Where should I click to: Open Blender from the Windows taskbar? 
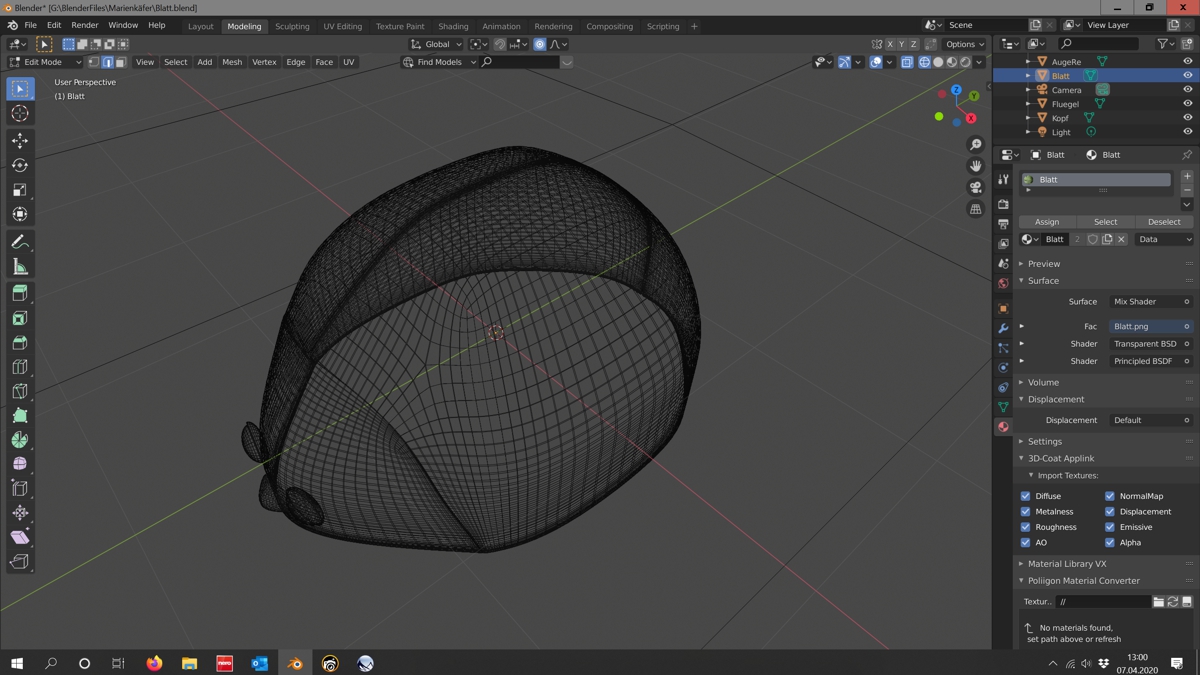pos(295,663)
